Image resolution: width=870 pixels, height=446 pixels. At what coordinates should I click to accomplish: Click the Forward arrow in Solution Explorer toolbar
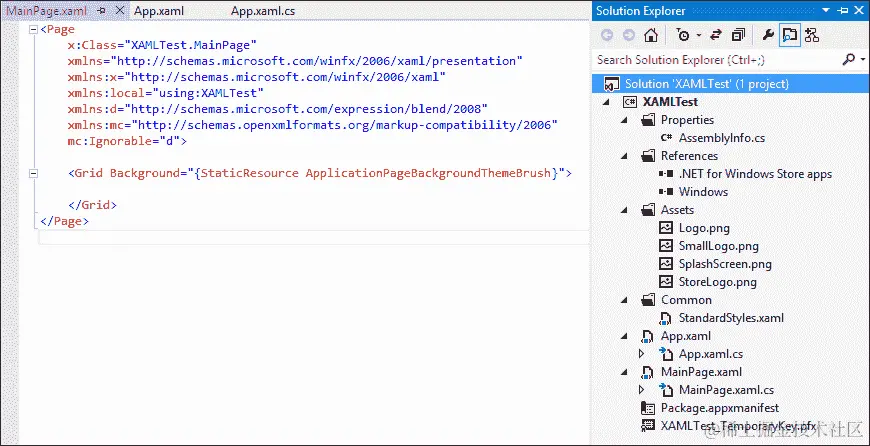point(629,36)
